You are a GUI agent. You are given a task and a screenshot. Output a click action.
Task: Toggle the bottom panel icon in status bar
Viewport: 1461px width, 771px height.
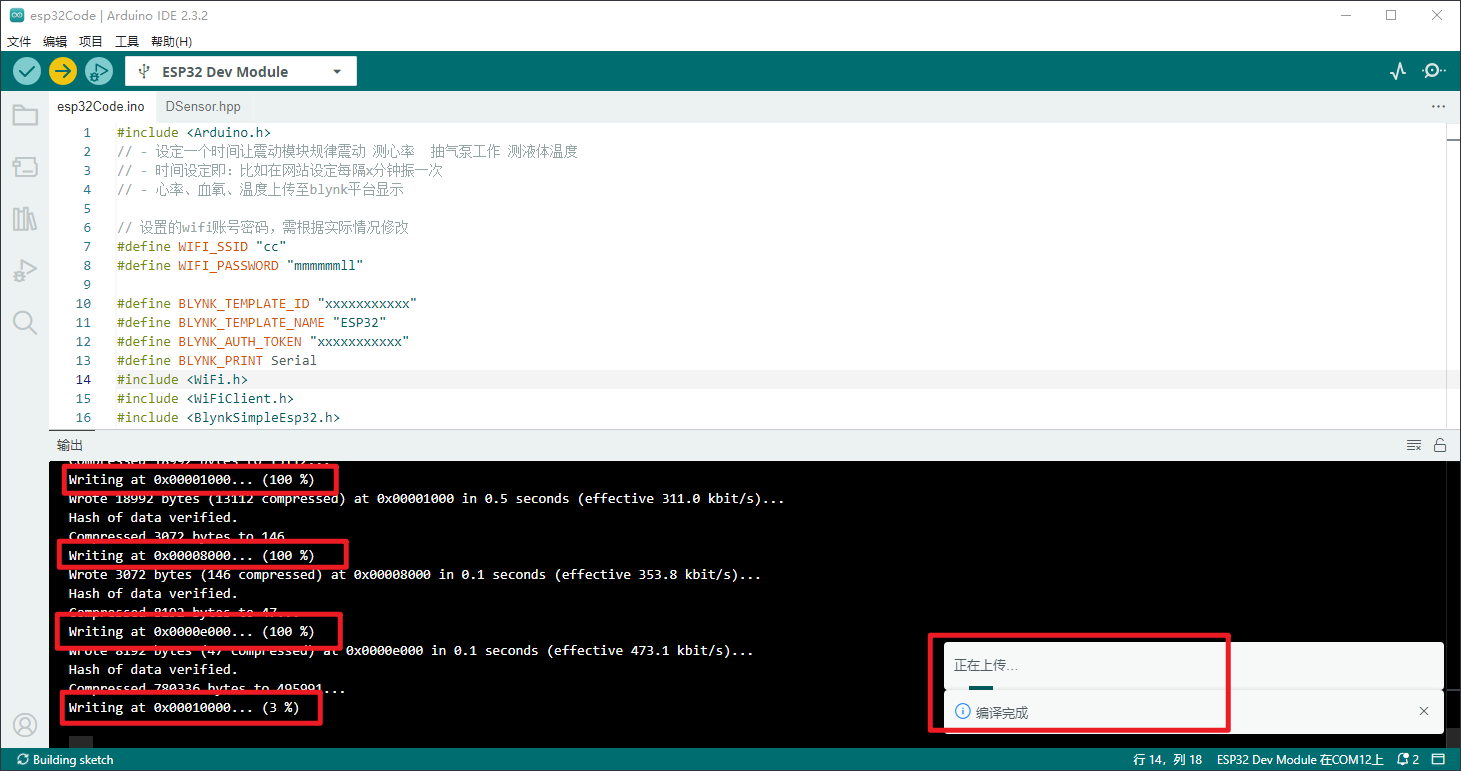coord(1438,760)
